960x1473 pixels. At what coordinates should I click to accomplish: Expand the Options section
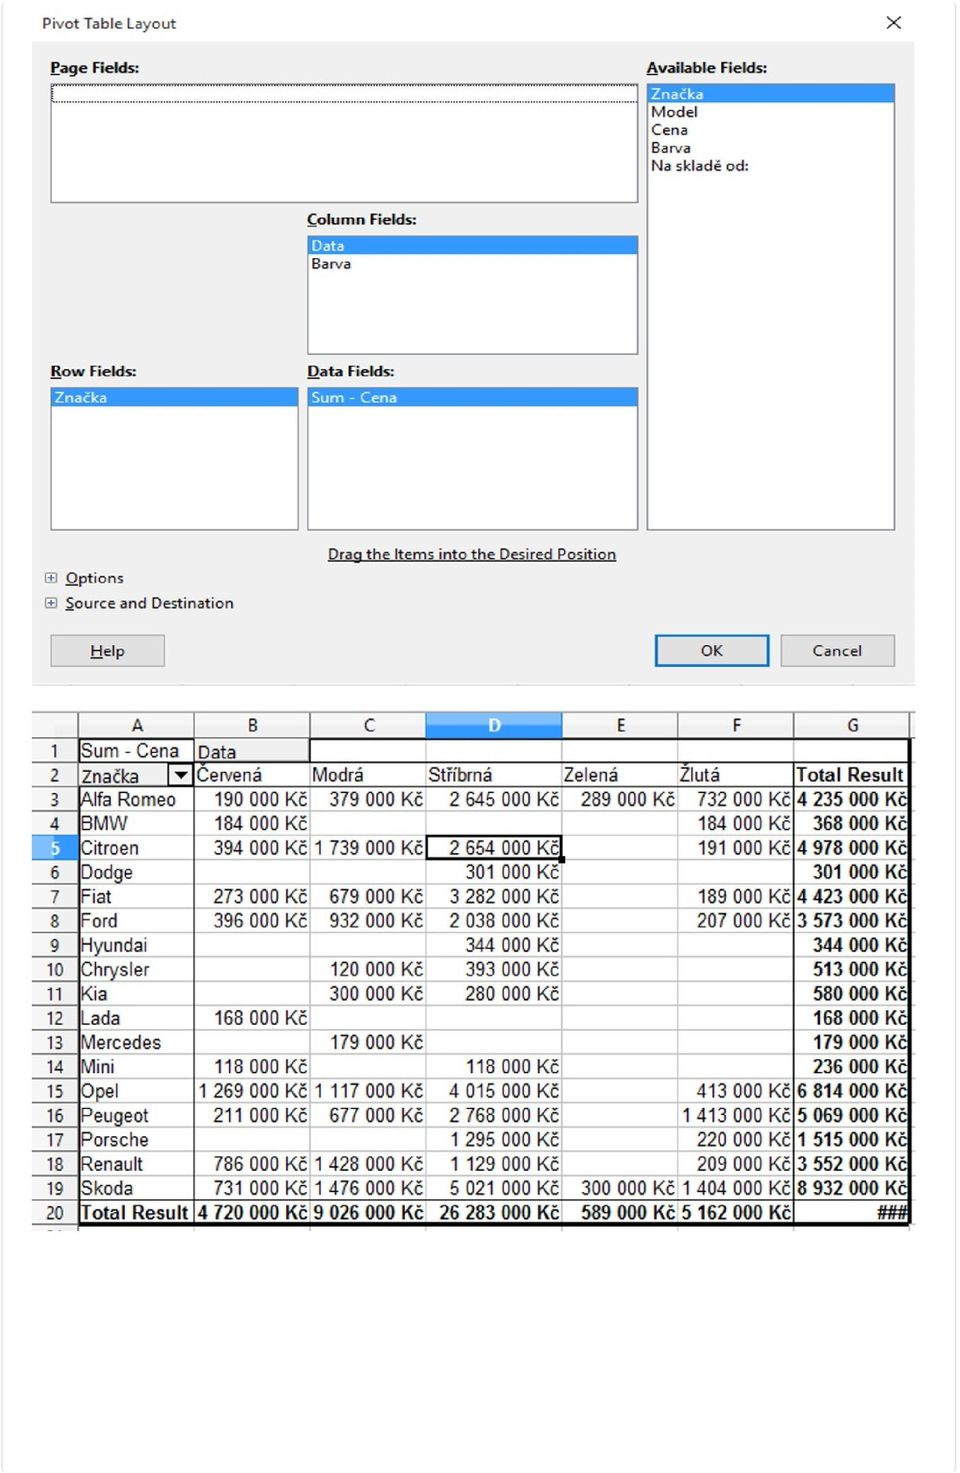[x=51, y=578]
